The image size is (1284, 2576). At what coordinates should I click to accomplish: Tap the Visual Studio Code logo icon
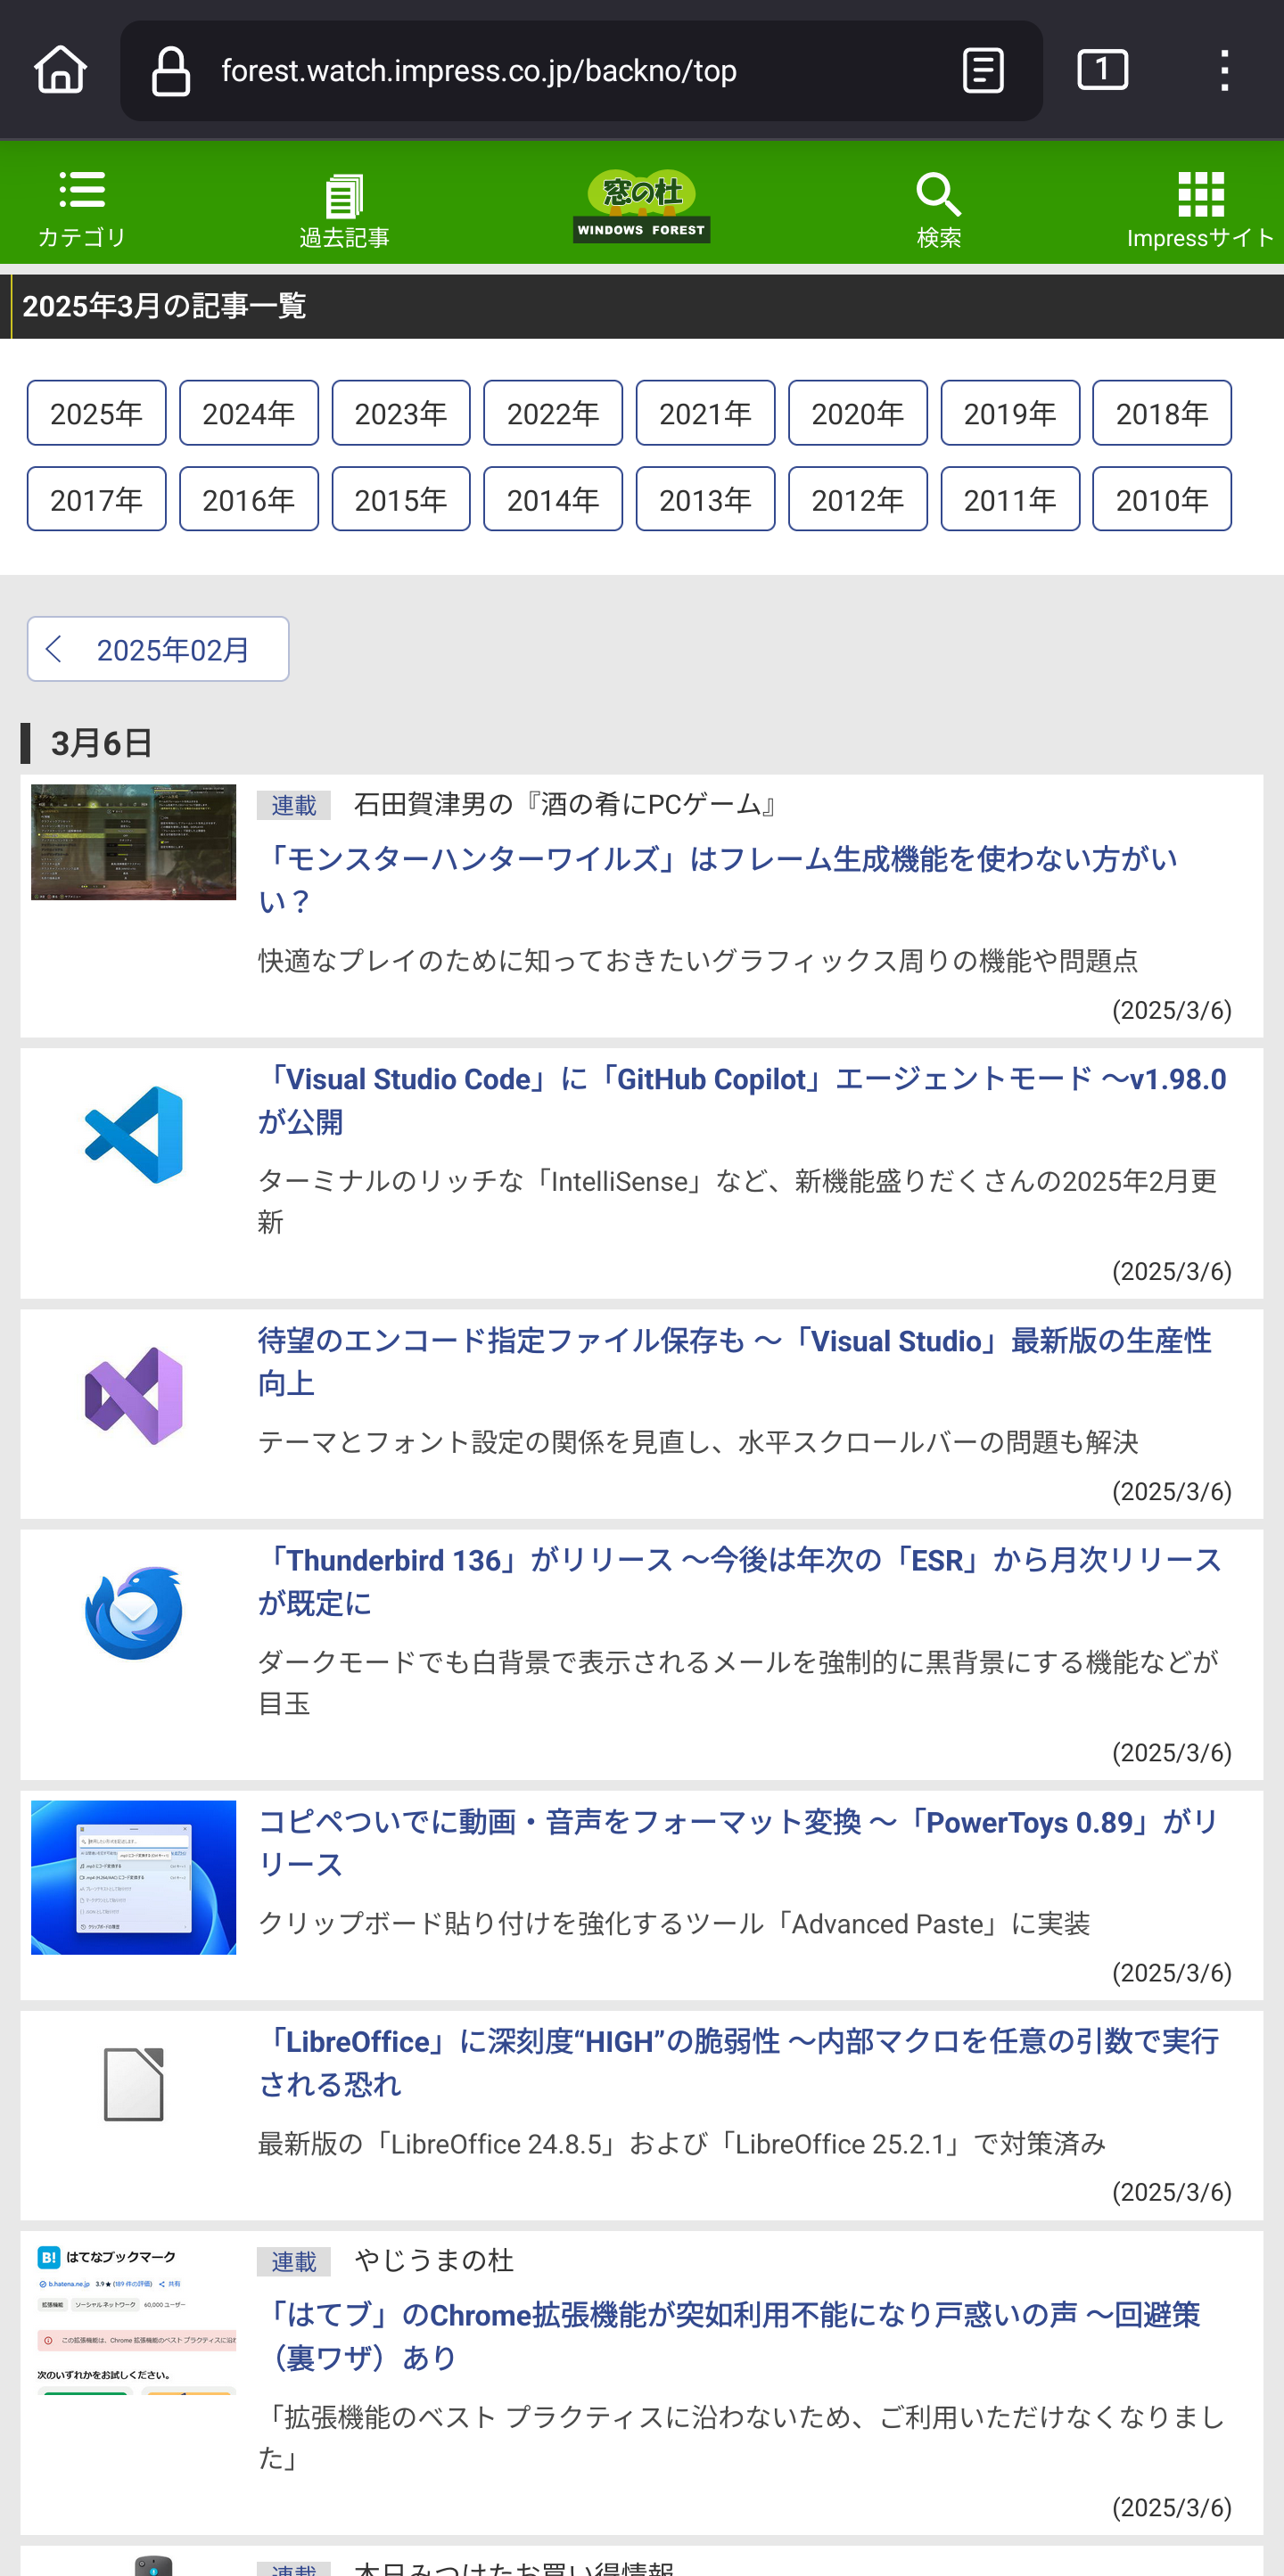134,1135
